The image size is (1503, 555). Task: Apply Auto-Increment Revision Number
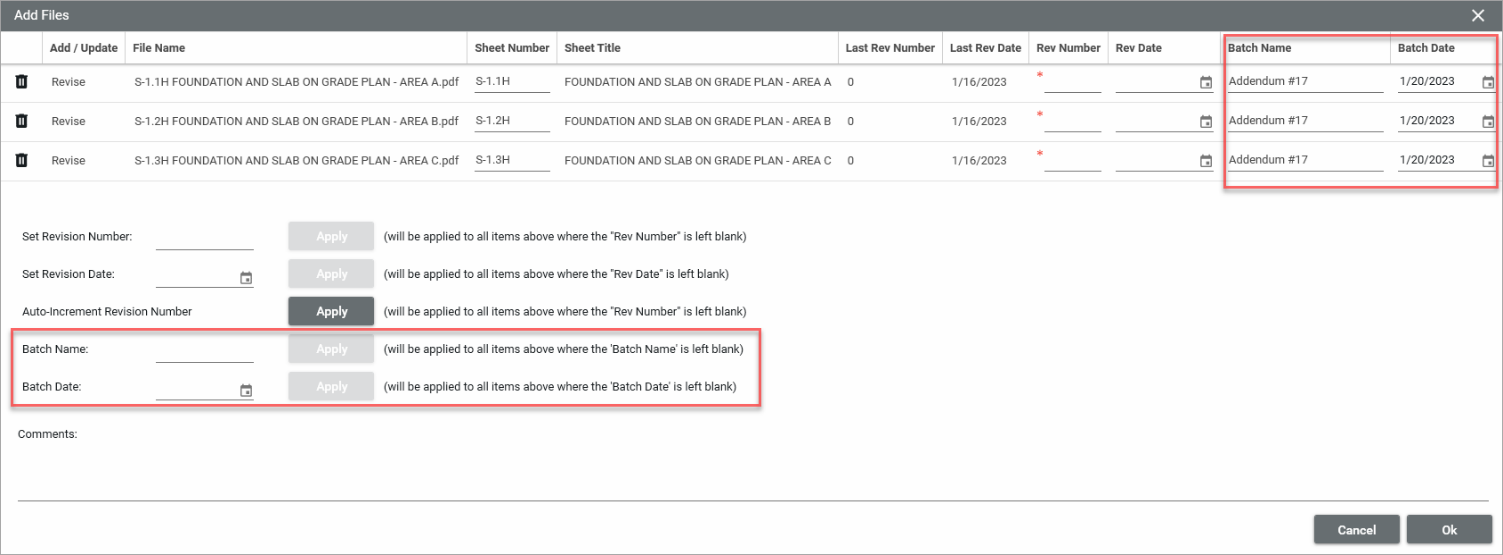(331, 311)
